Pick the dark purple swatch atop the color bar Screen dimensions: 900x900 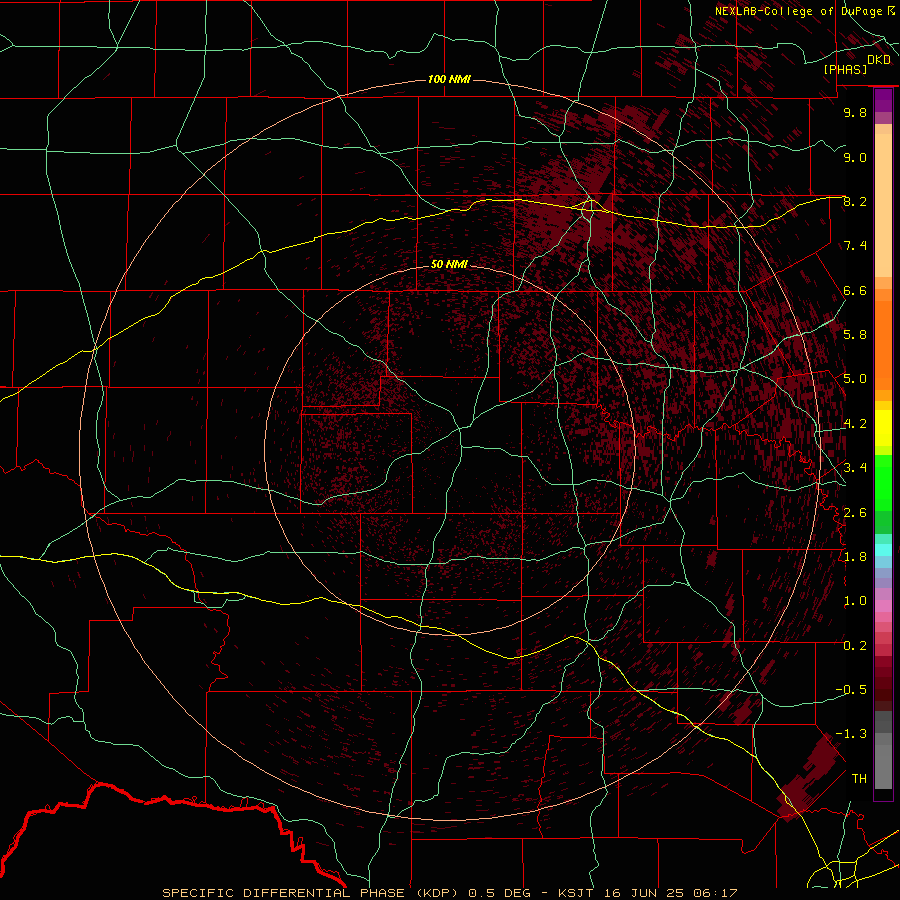pos(883,96)
